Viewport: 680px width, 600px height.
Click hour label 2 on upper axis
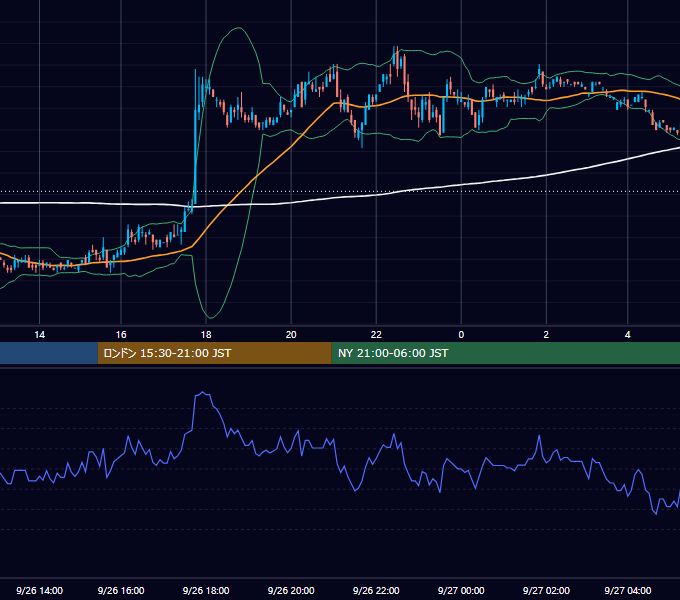pos(546,335)
